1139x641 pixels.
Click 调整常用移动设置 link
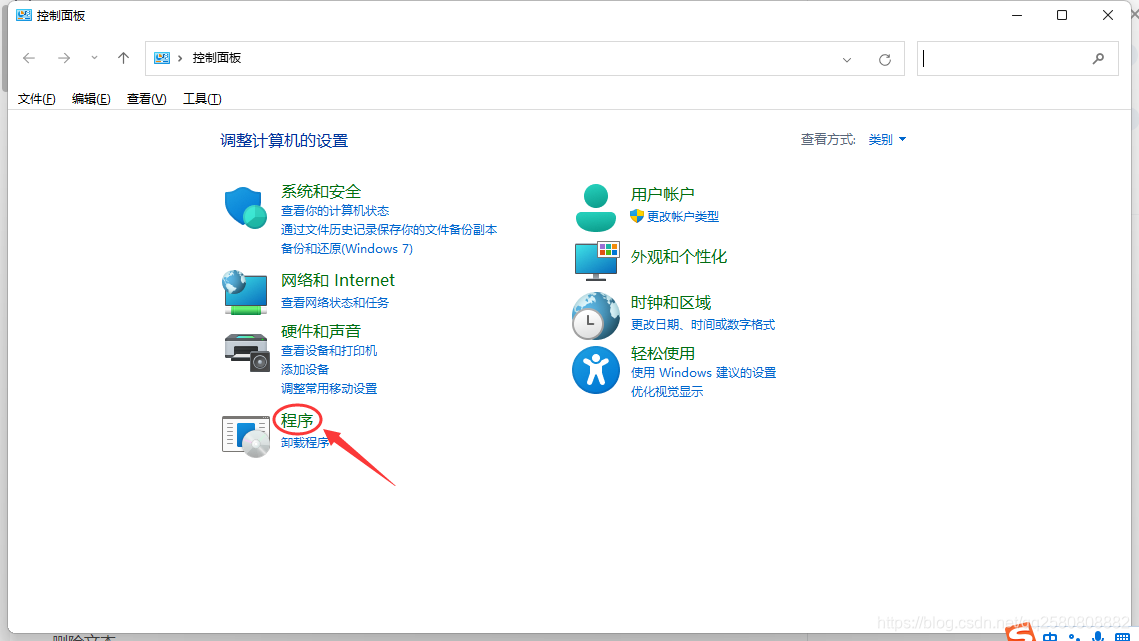coord(329,389)
